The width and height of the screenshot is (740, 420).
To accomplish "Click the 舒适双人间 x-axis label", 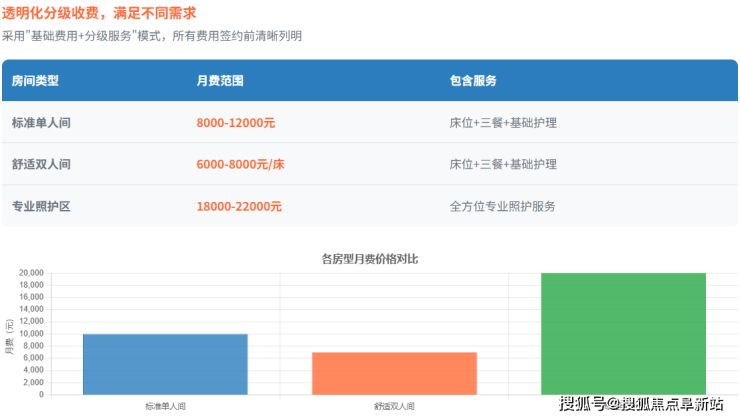I will point(394,406).
